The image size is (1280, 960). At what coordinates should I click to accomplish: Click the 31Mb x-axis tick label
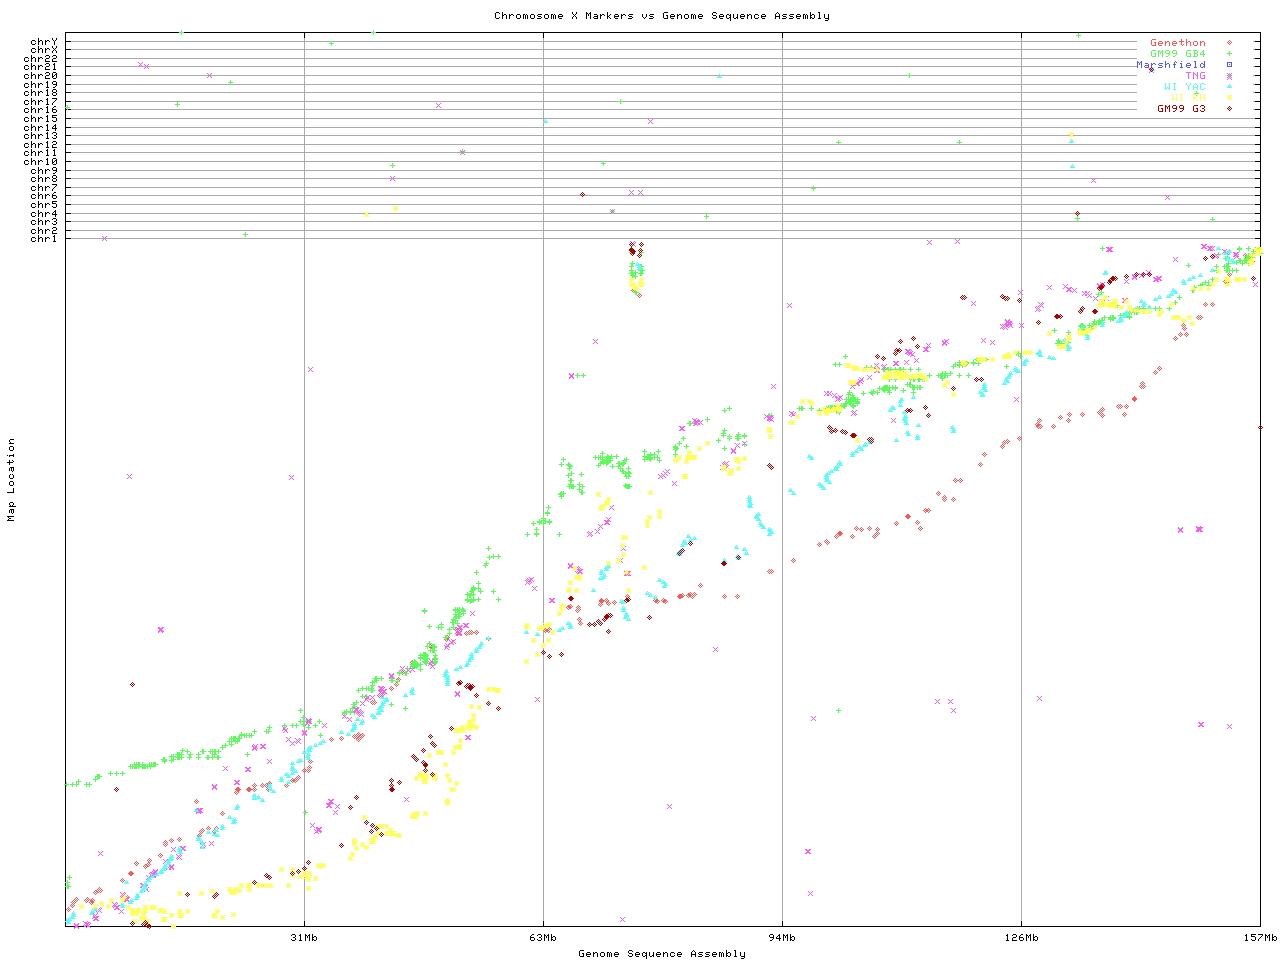point(304,938)
